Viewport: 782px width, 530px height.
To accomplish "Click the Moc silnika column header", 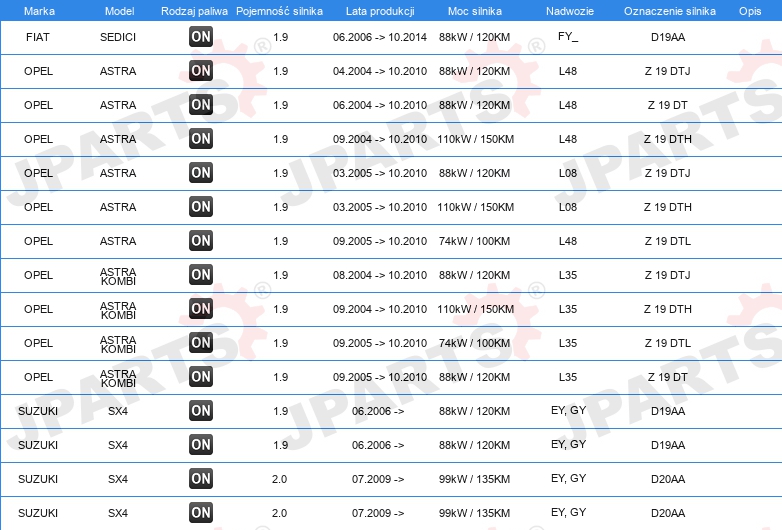I will [x=475, y=11].
